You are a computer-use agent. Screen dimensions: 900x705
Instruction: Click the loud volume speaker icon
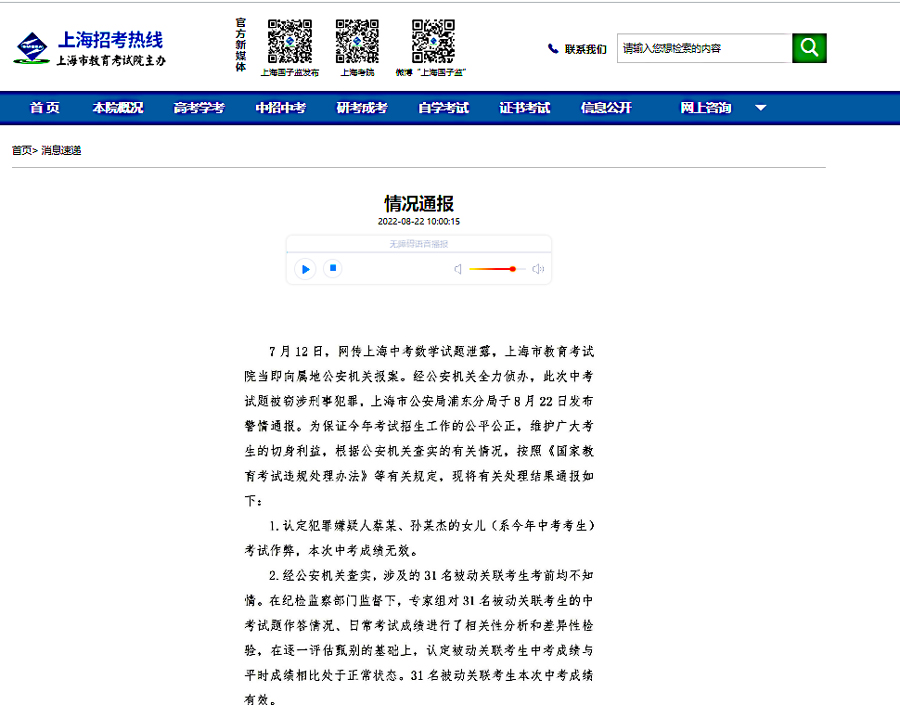(538, 269)
